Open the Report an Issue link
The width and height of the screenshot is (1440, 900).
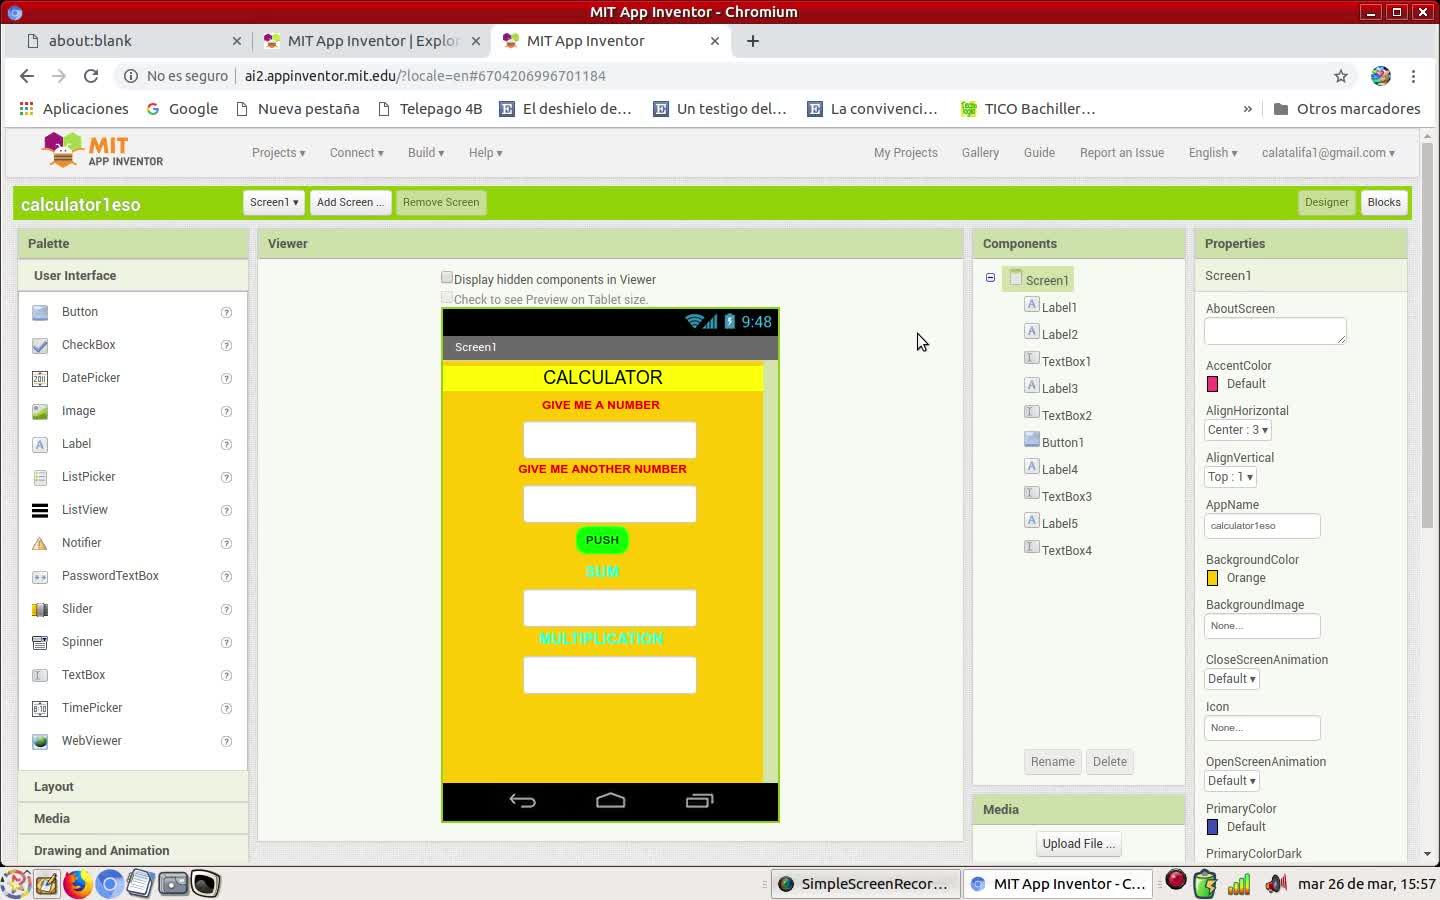pos(1122,153)
